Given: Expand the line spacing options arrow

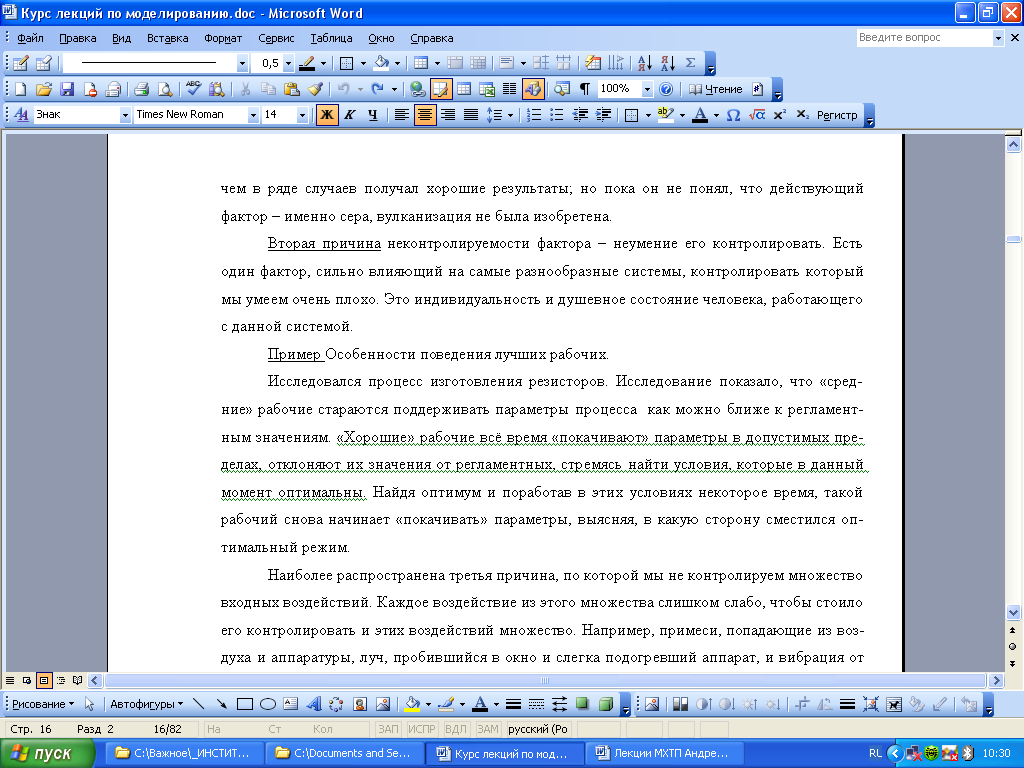Looking at the screenshot, I should (511, 115).
